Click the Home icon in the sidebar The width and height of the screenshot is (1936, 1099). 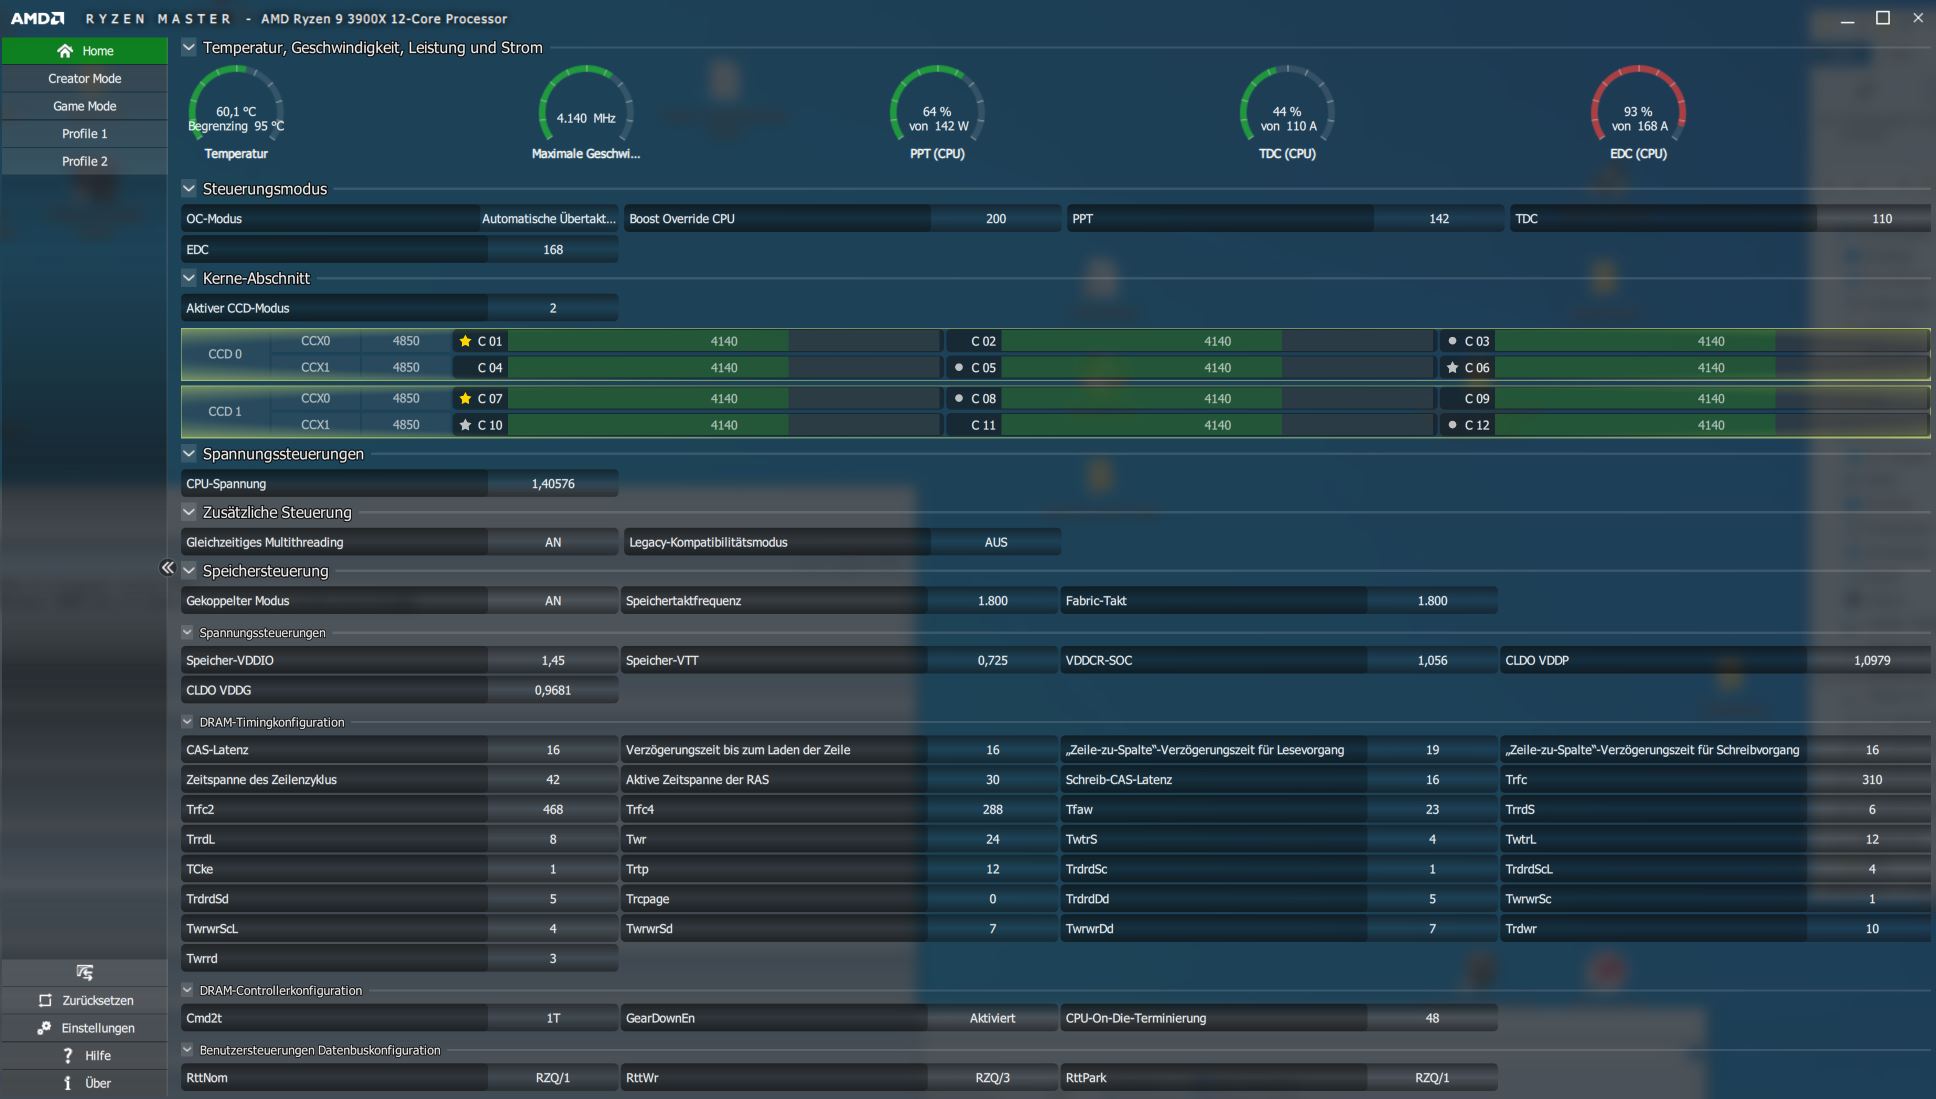[x=65, y=51]
